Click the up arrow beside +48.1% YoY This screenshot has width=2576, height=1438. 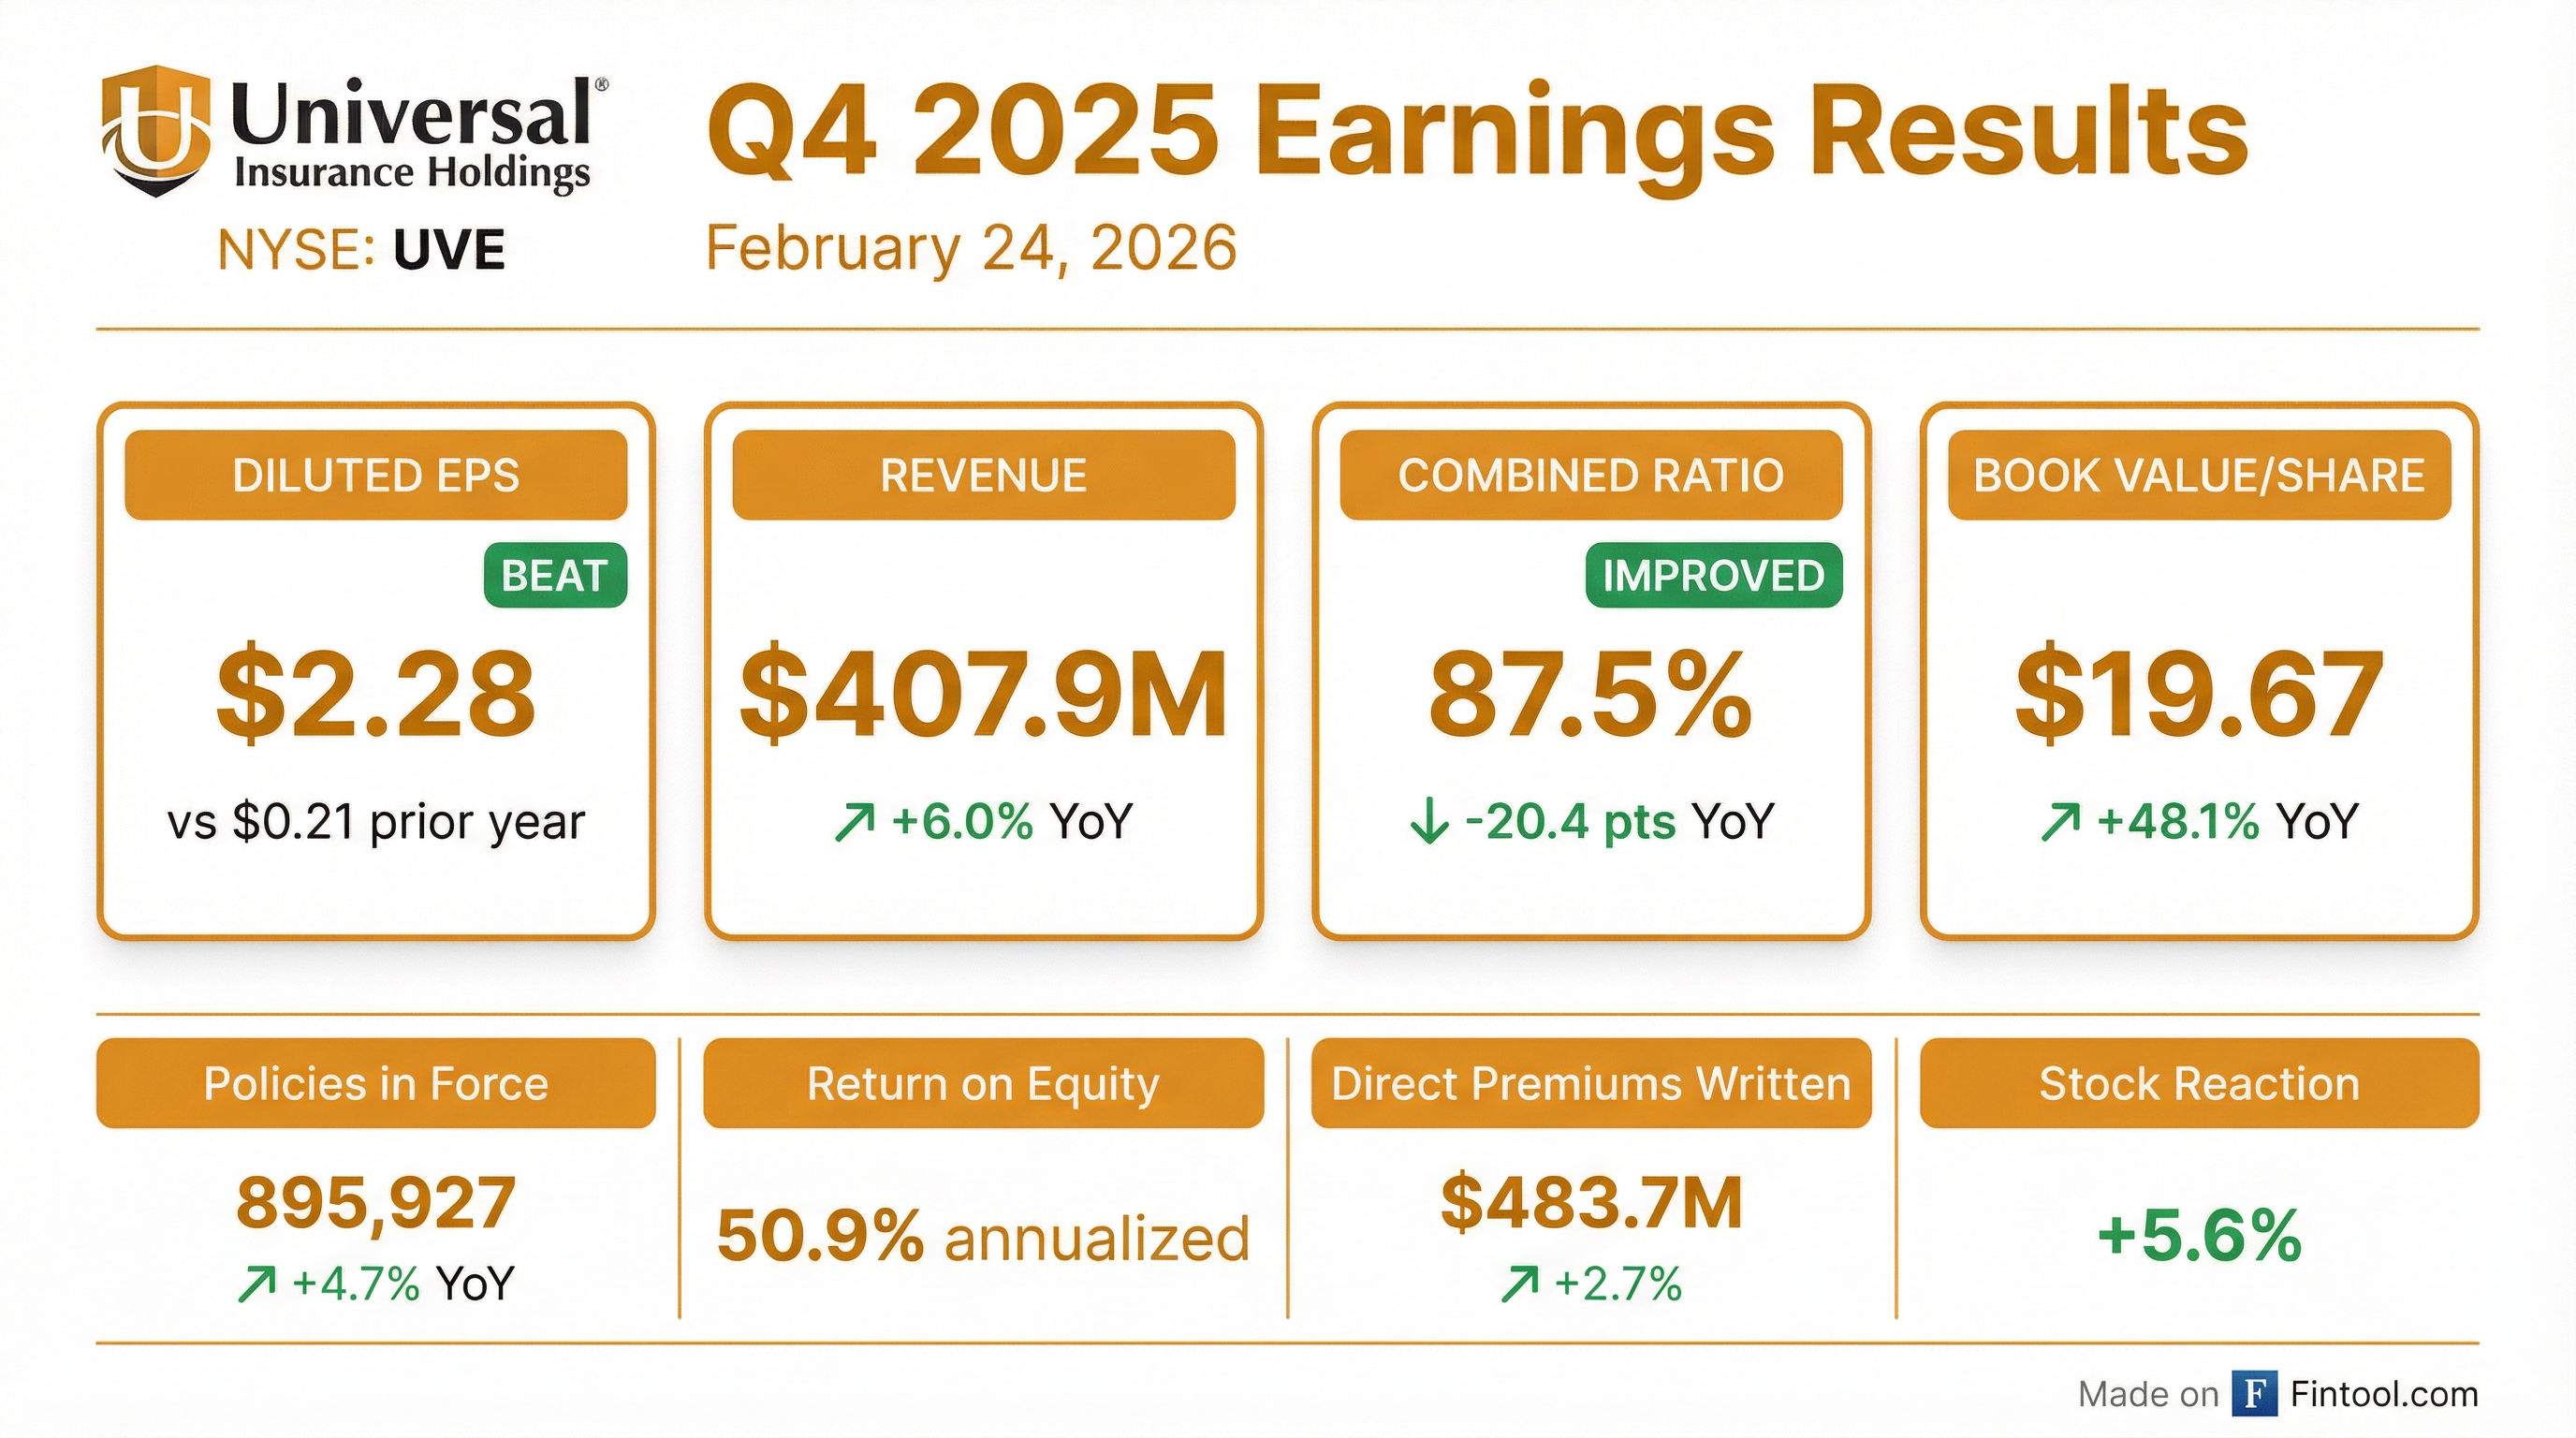click(x=2060, y=823)
